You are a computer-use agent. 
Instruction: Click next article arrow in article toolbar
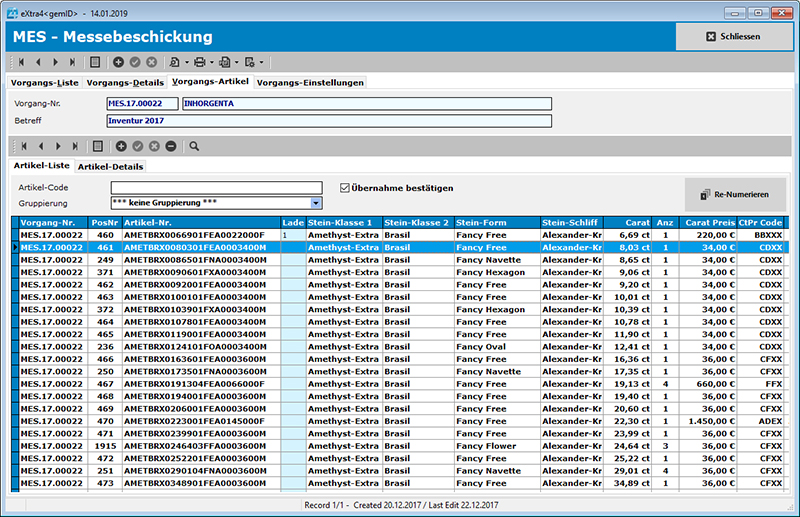click(x=57, y=145)
